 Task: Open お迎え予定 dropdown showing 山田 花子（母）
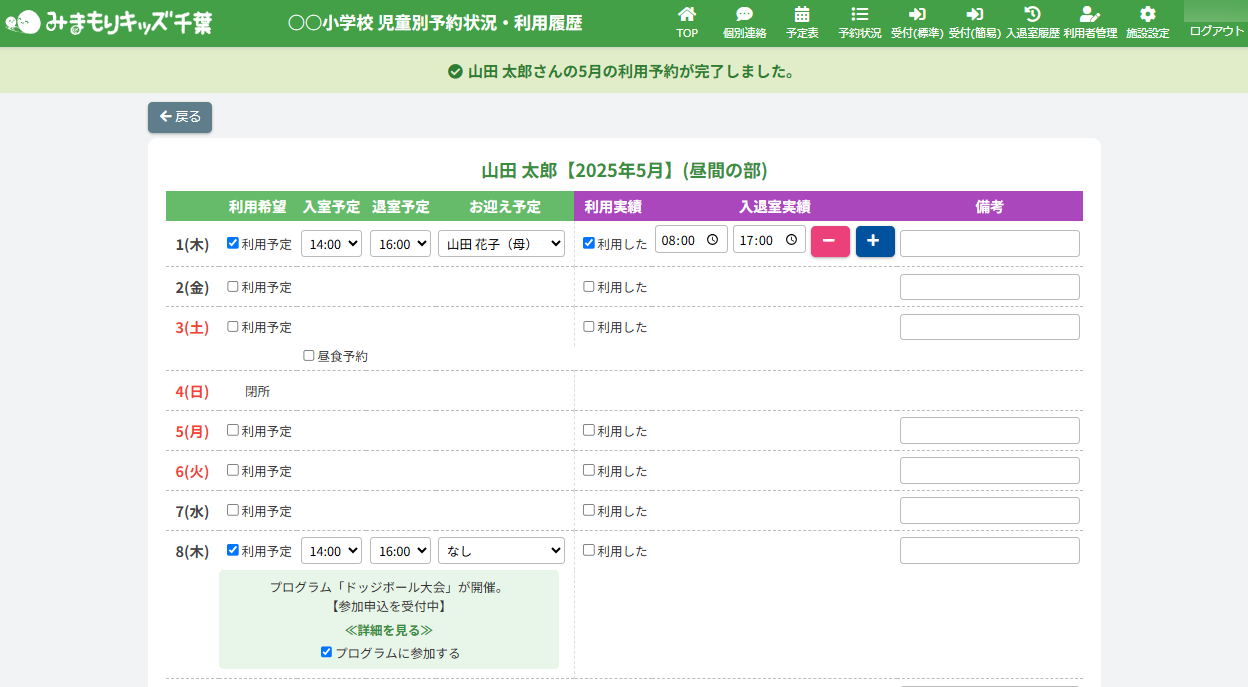coord(501,244)
